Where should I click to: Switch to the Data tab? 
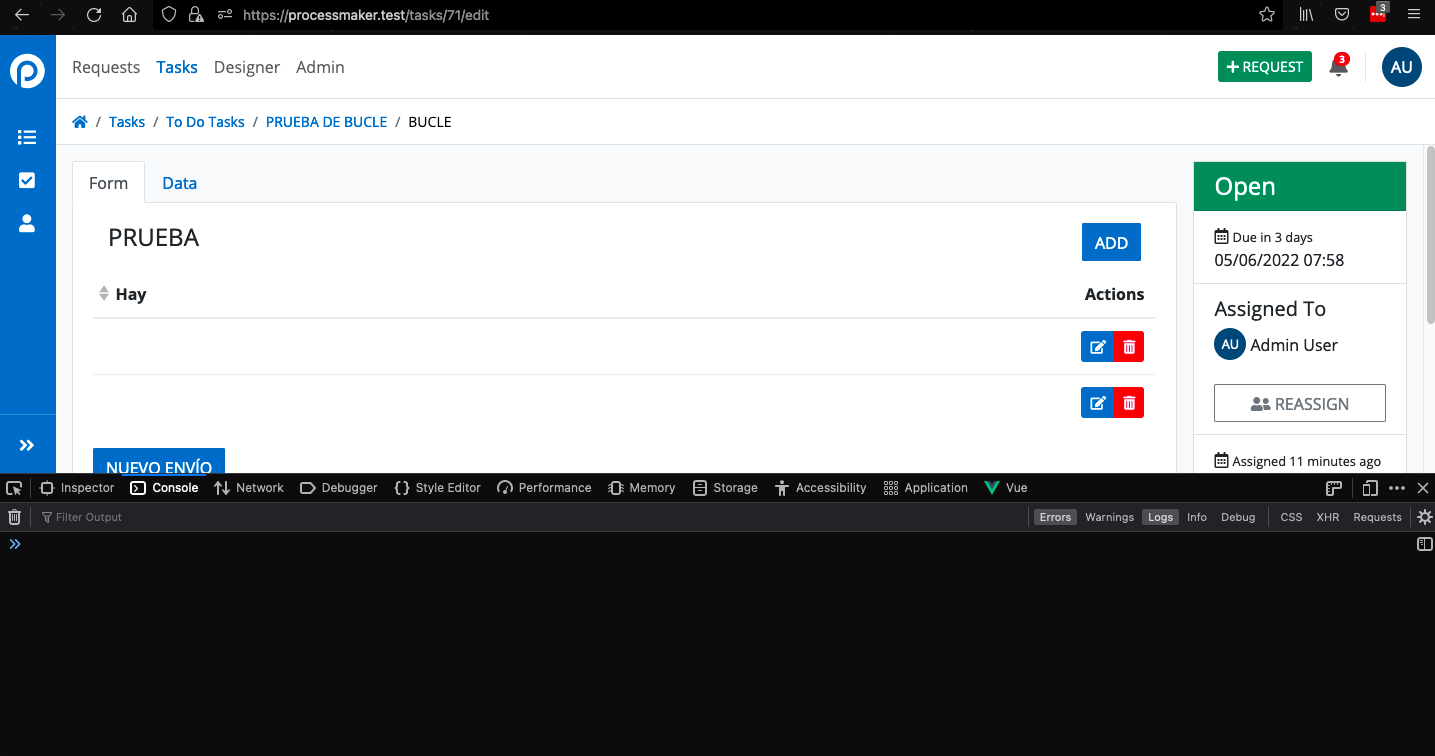pos(179,183)
